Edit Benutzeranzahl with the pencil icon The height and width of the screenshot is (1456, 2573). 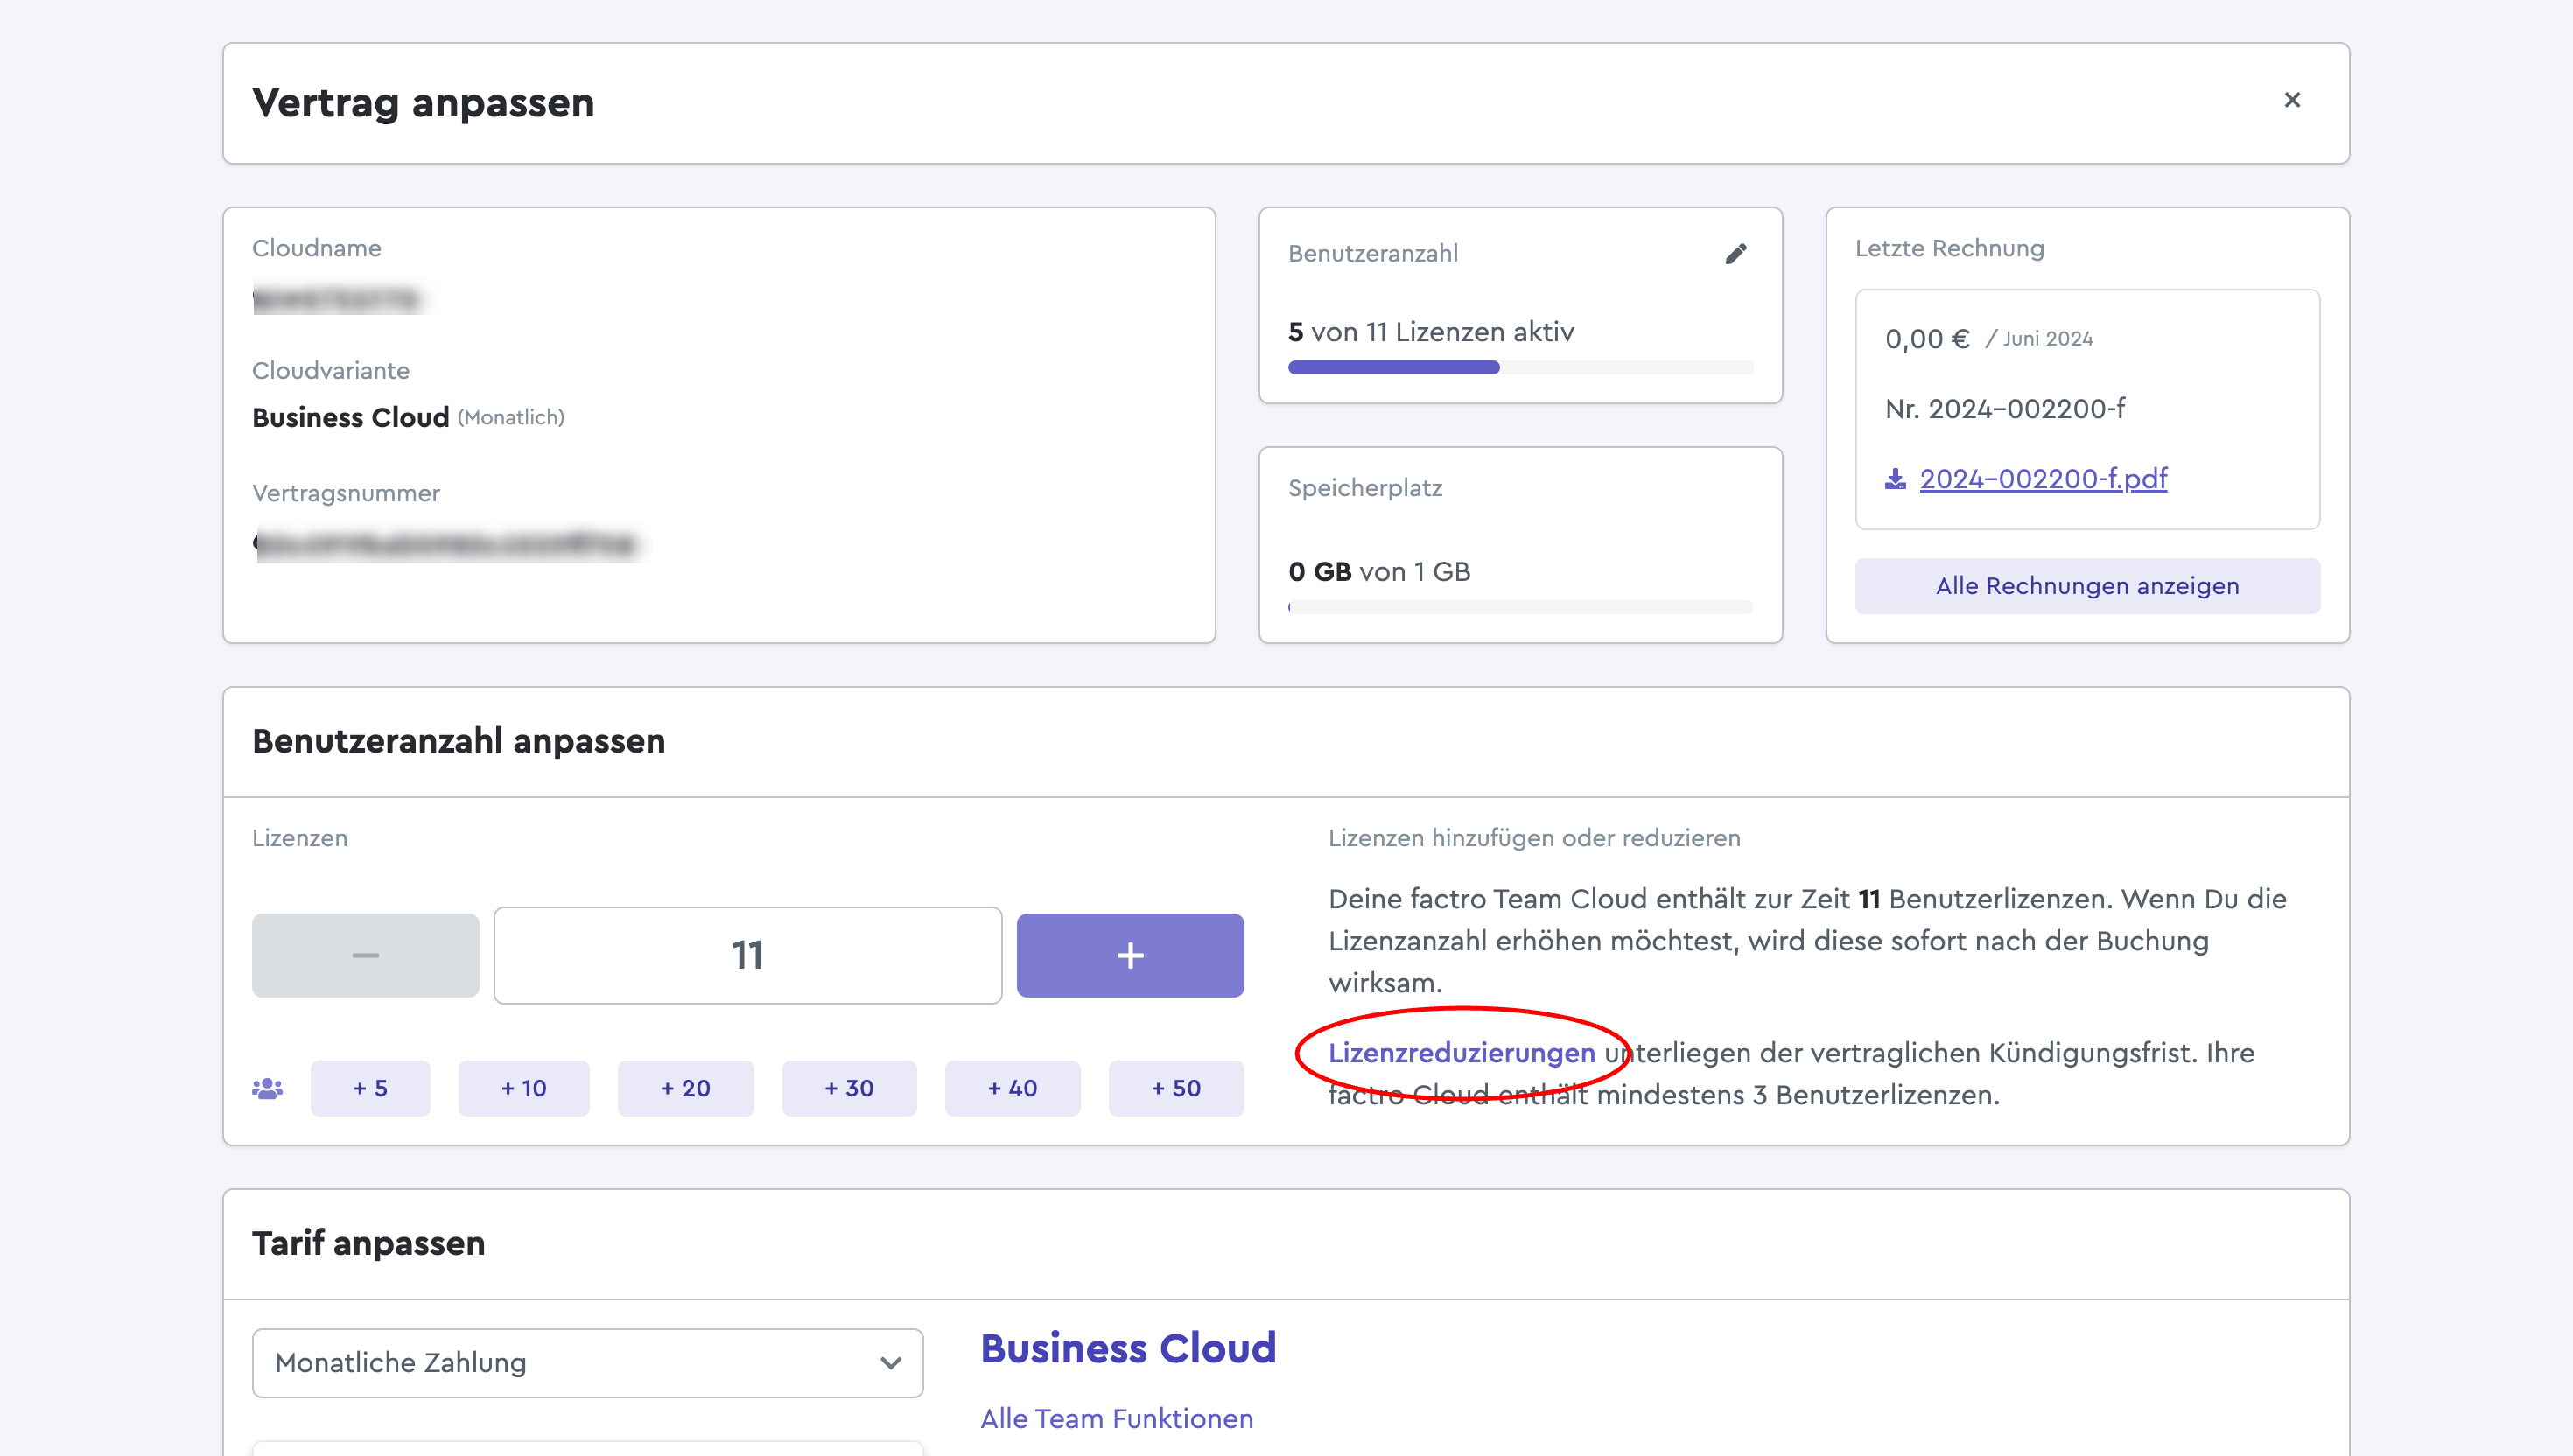(x=1736, y=254)
